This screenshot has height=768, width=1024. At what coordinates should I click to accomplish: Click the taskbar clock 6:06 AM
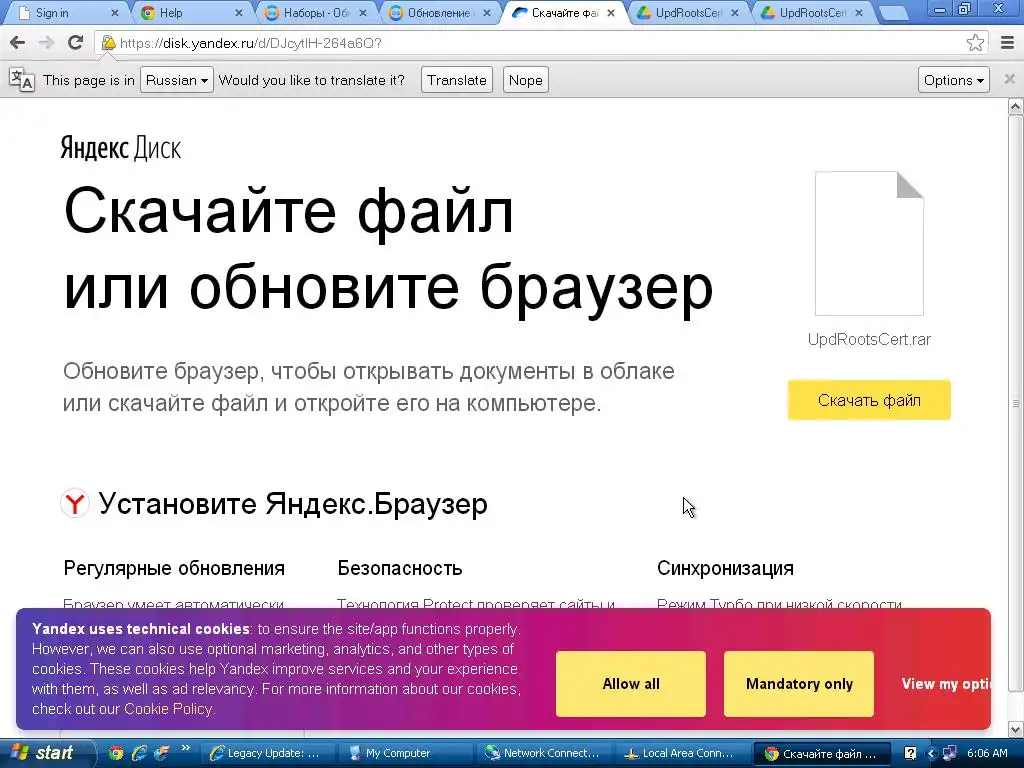pyautogui.click(x=987, y=753)
